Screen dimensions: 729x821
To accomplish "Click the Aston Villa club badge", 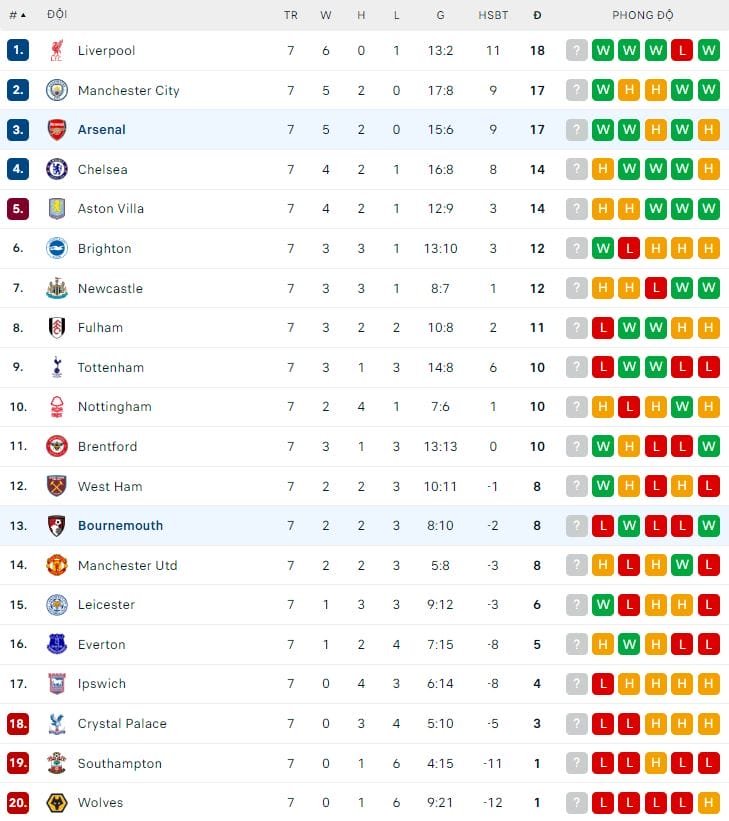I will [57, 208].
